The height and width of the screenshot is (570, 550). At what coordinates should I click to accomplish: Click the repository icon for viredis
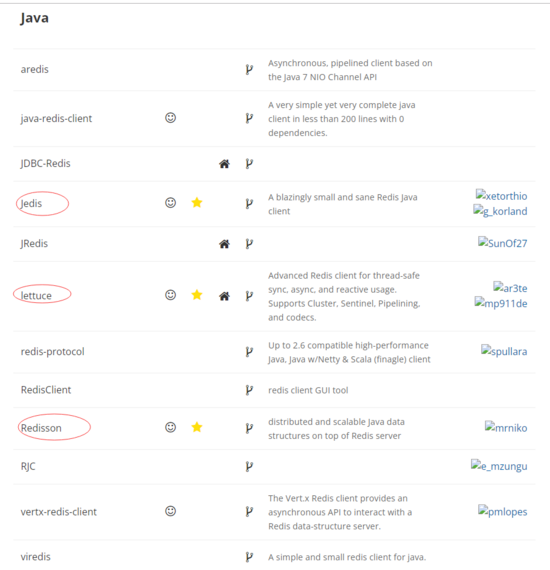tap(249, 557)
